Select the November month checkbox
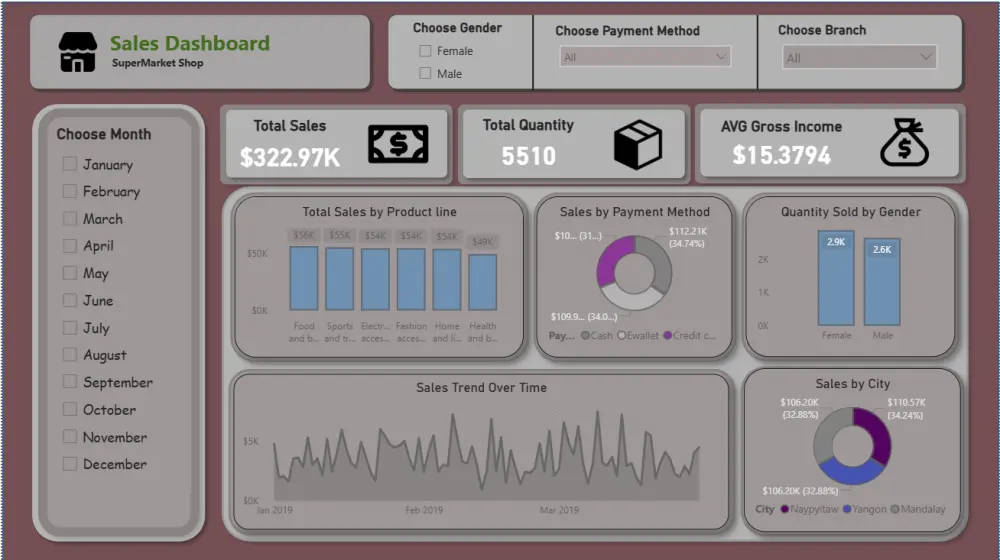Screen dimensions: 1000x560 tap(70, 436)
